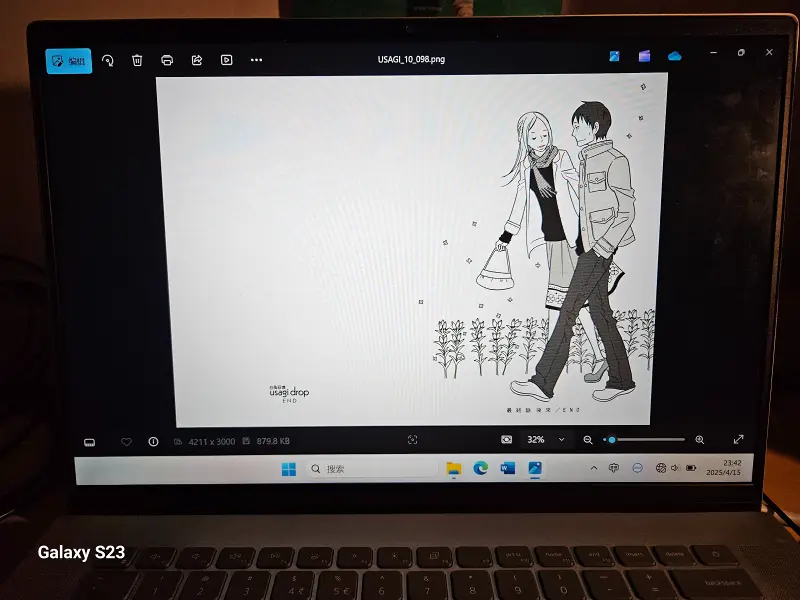Restore down the Photos window
This screenshot has height=600, width=800.
click(x=741, y=52)
